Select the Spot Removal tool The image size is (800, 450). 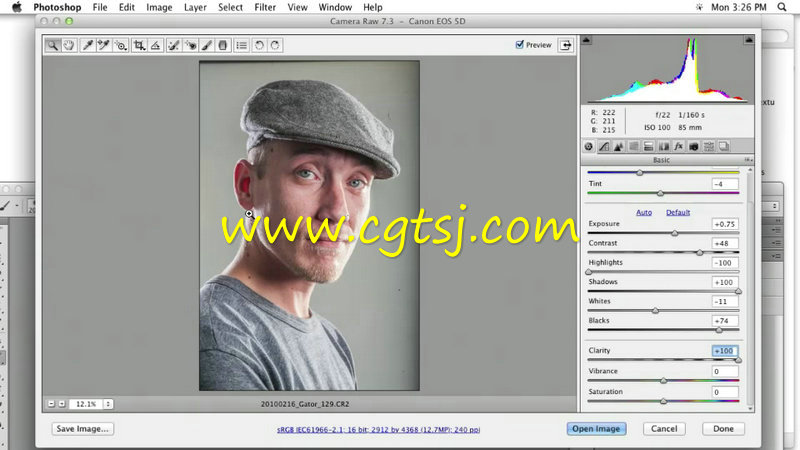coord(173,45)
